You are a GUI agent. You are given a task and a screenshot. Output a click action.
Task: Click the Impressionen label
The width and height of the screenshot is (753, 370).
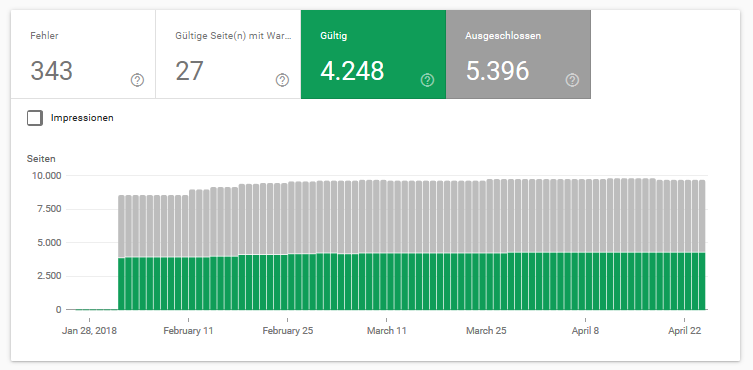(82, 118)
